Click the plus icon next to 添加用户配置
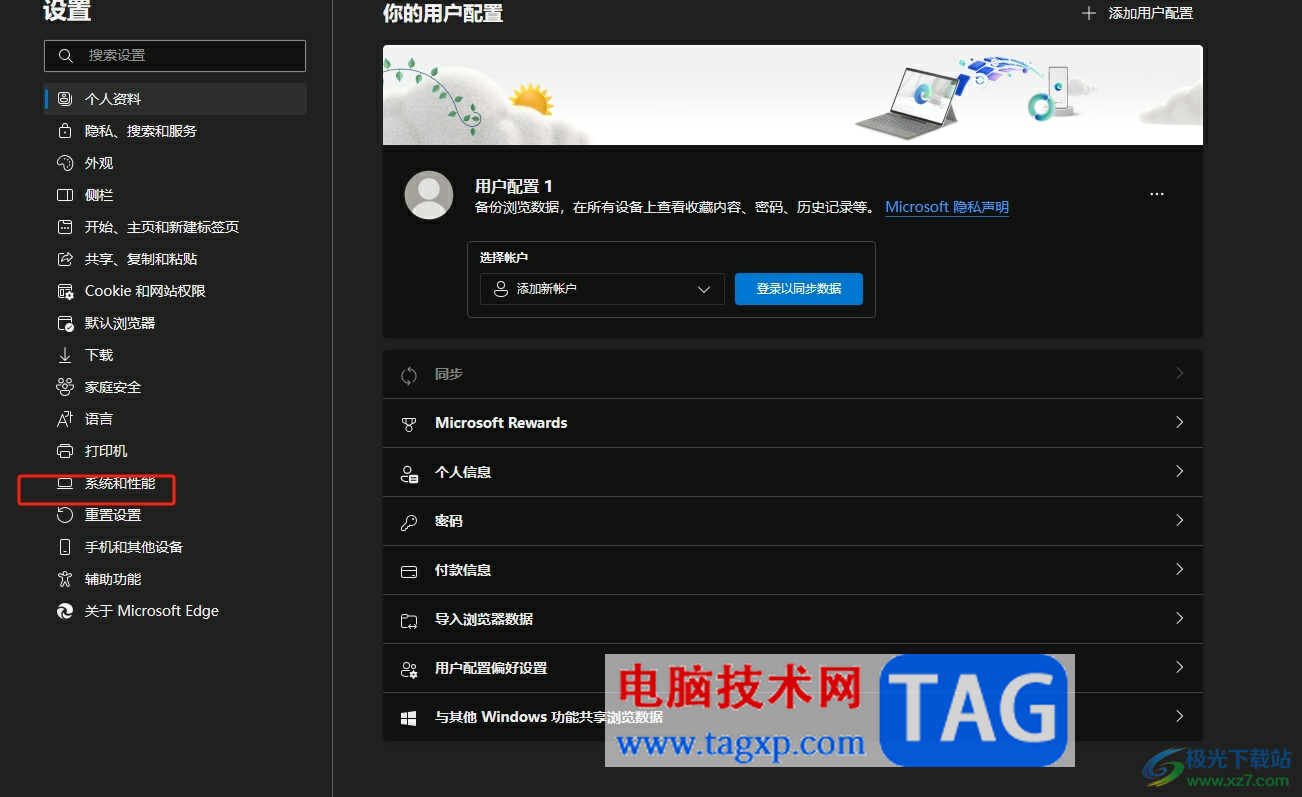The image size is (1302, 797). [1089, 13]
